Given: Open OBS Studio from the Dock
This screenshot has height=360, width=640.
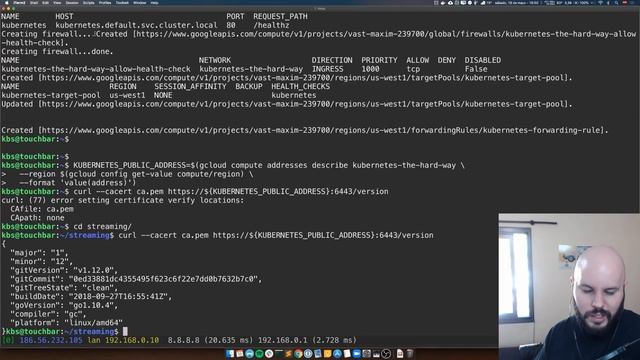Looking at the screenshot, I should 386,353.
